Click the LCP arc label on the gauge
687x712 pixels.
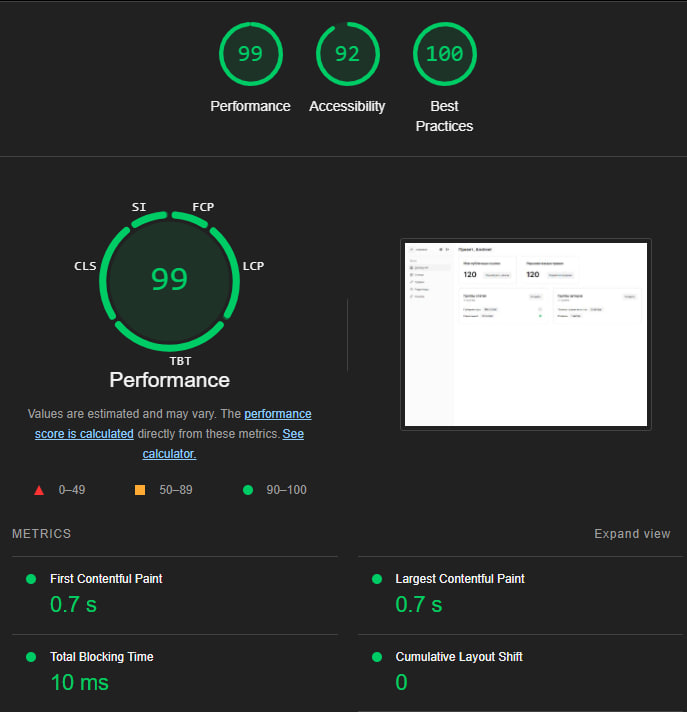coord(253,266)
